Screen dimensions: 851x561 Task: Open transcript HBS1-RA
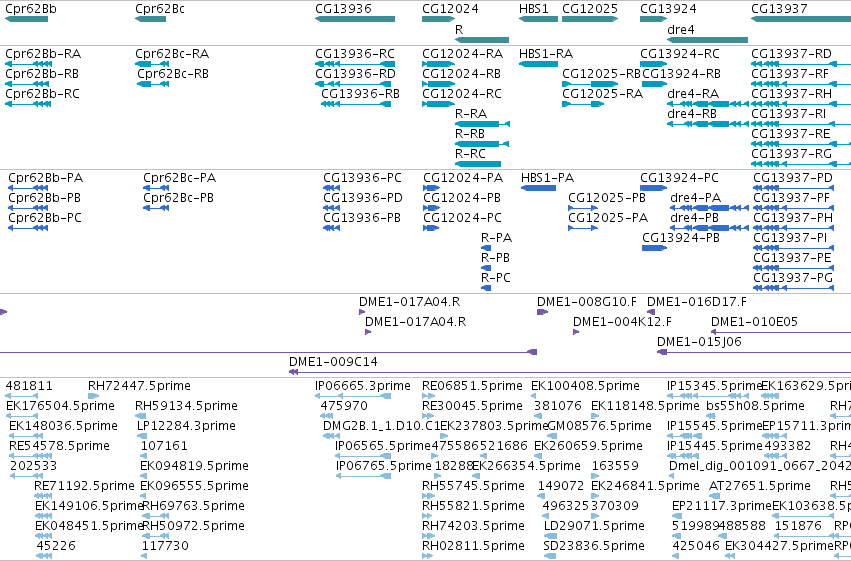546,54
